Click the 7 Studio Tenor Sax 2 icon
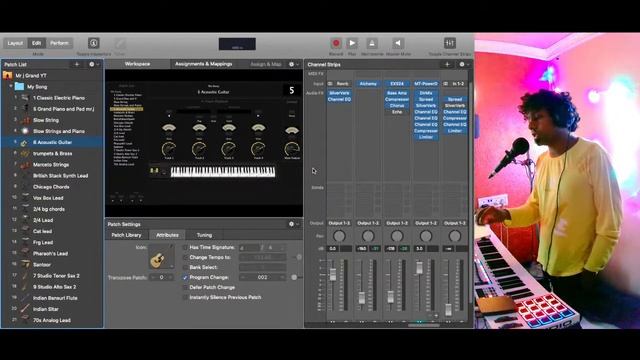Screen dimensions: 640x360 (25, 276)
